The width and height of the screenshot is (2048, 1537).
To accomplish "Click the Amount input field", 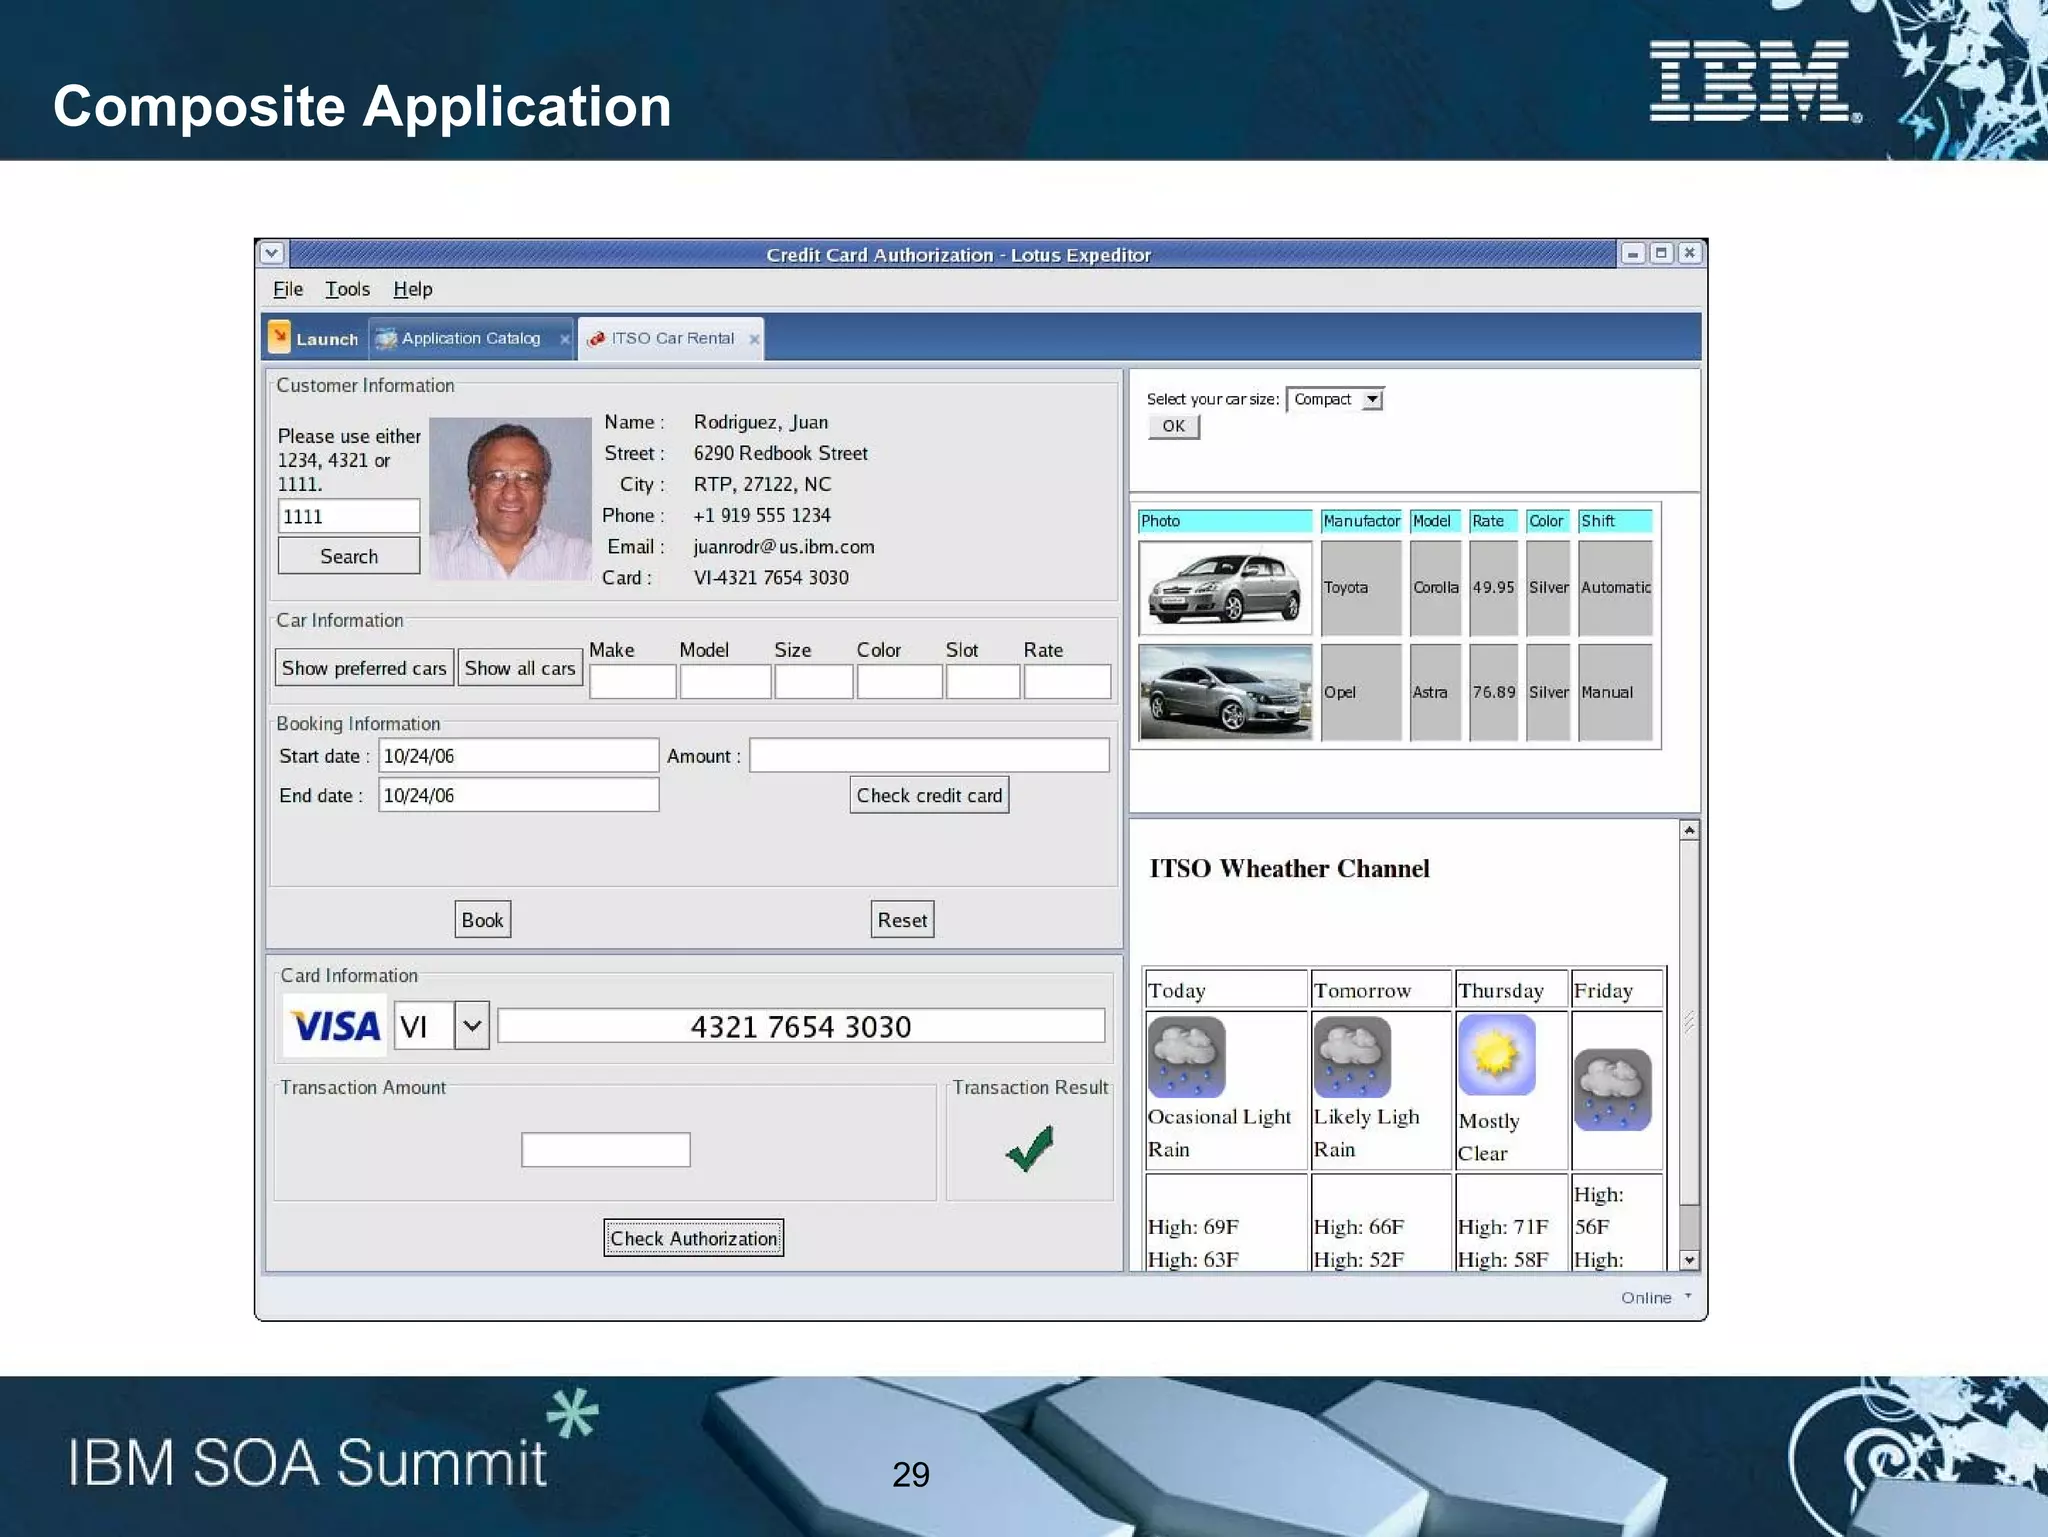I will pos(929,755).
